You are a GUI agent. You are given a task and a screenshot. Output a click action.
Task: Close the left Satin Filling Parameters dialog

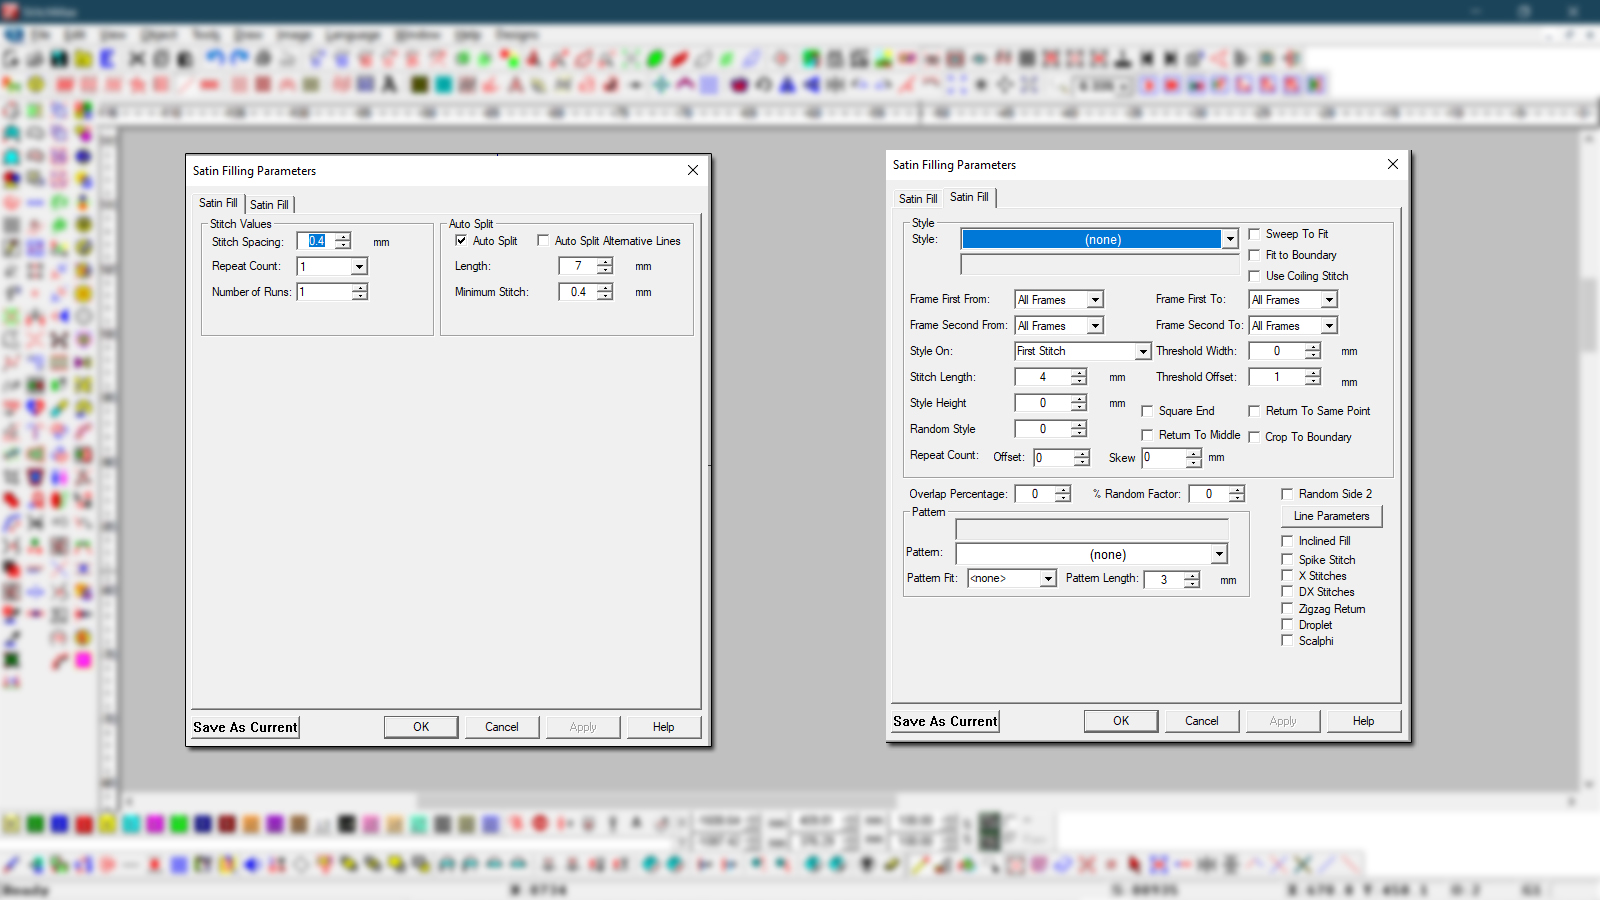click(x=693, y=170)
